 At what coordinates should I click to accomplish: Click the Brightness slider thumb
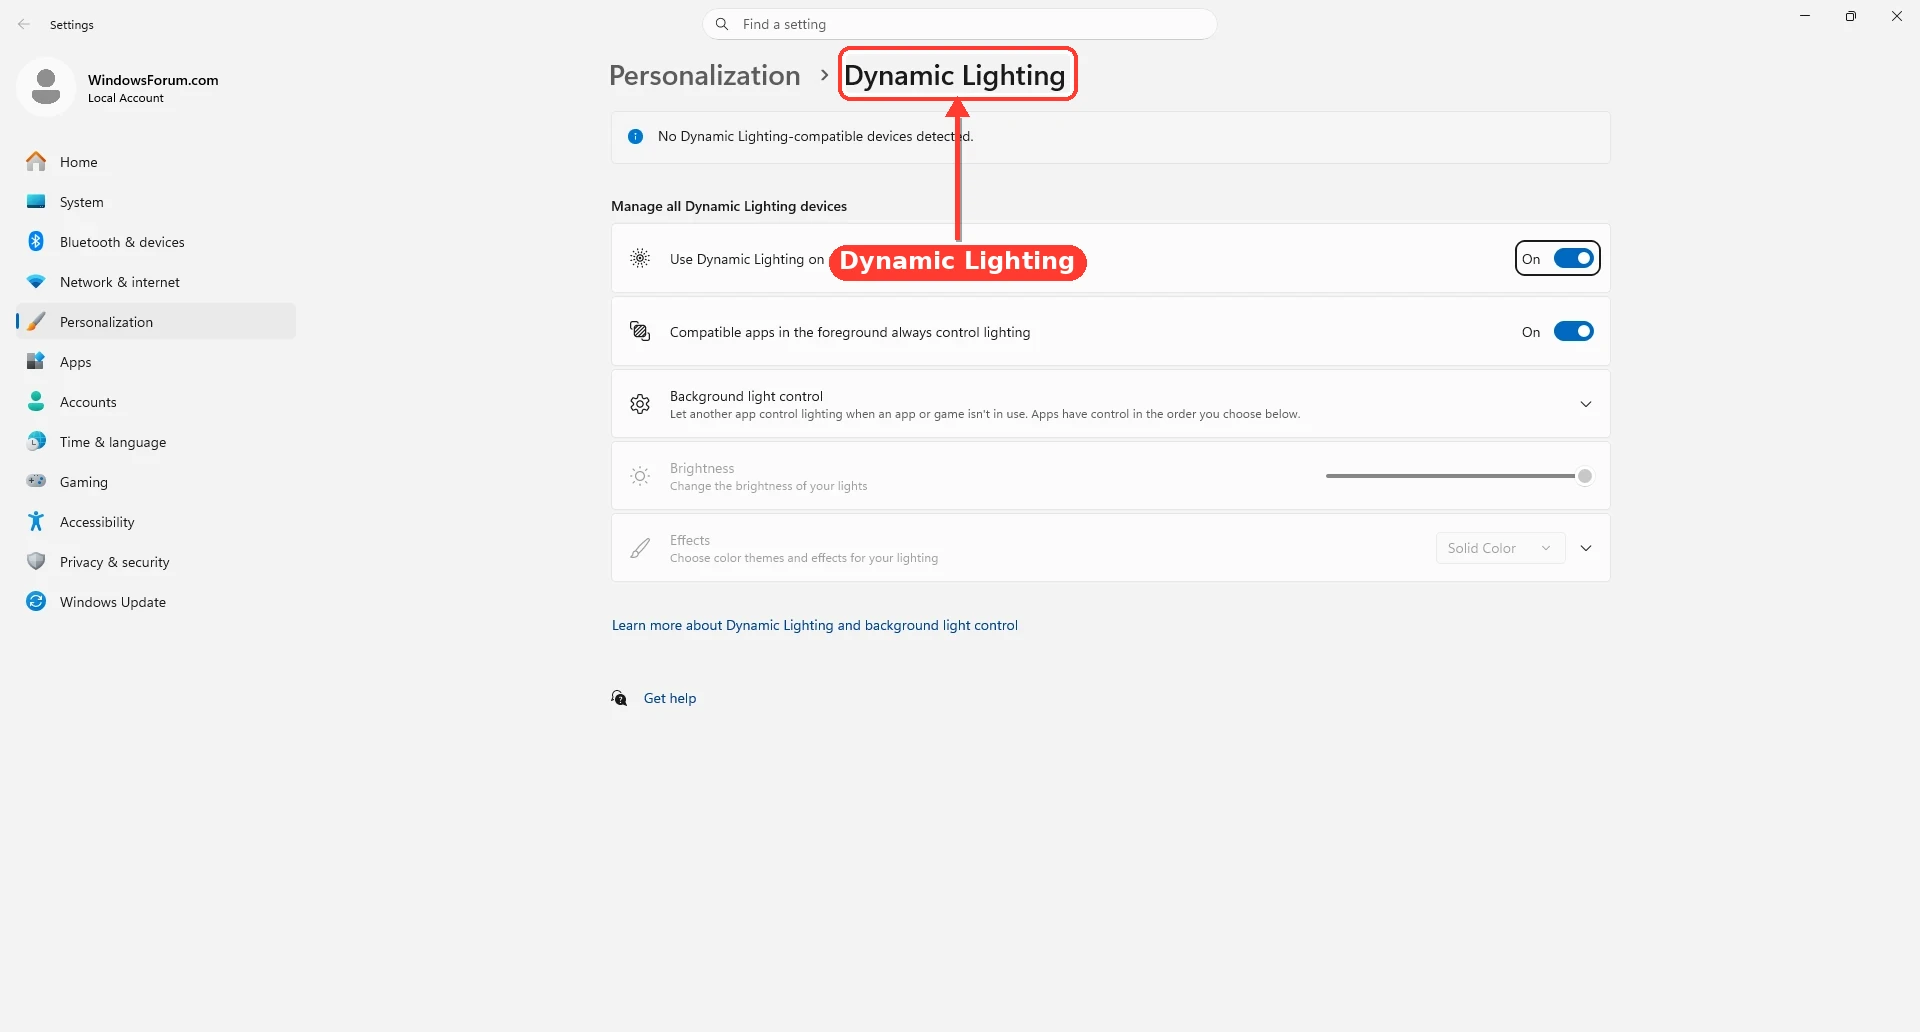coord(1585,476)
